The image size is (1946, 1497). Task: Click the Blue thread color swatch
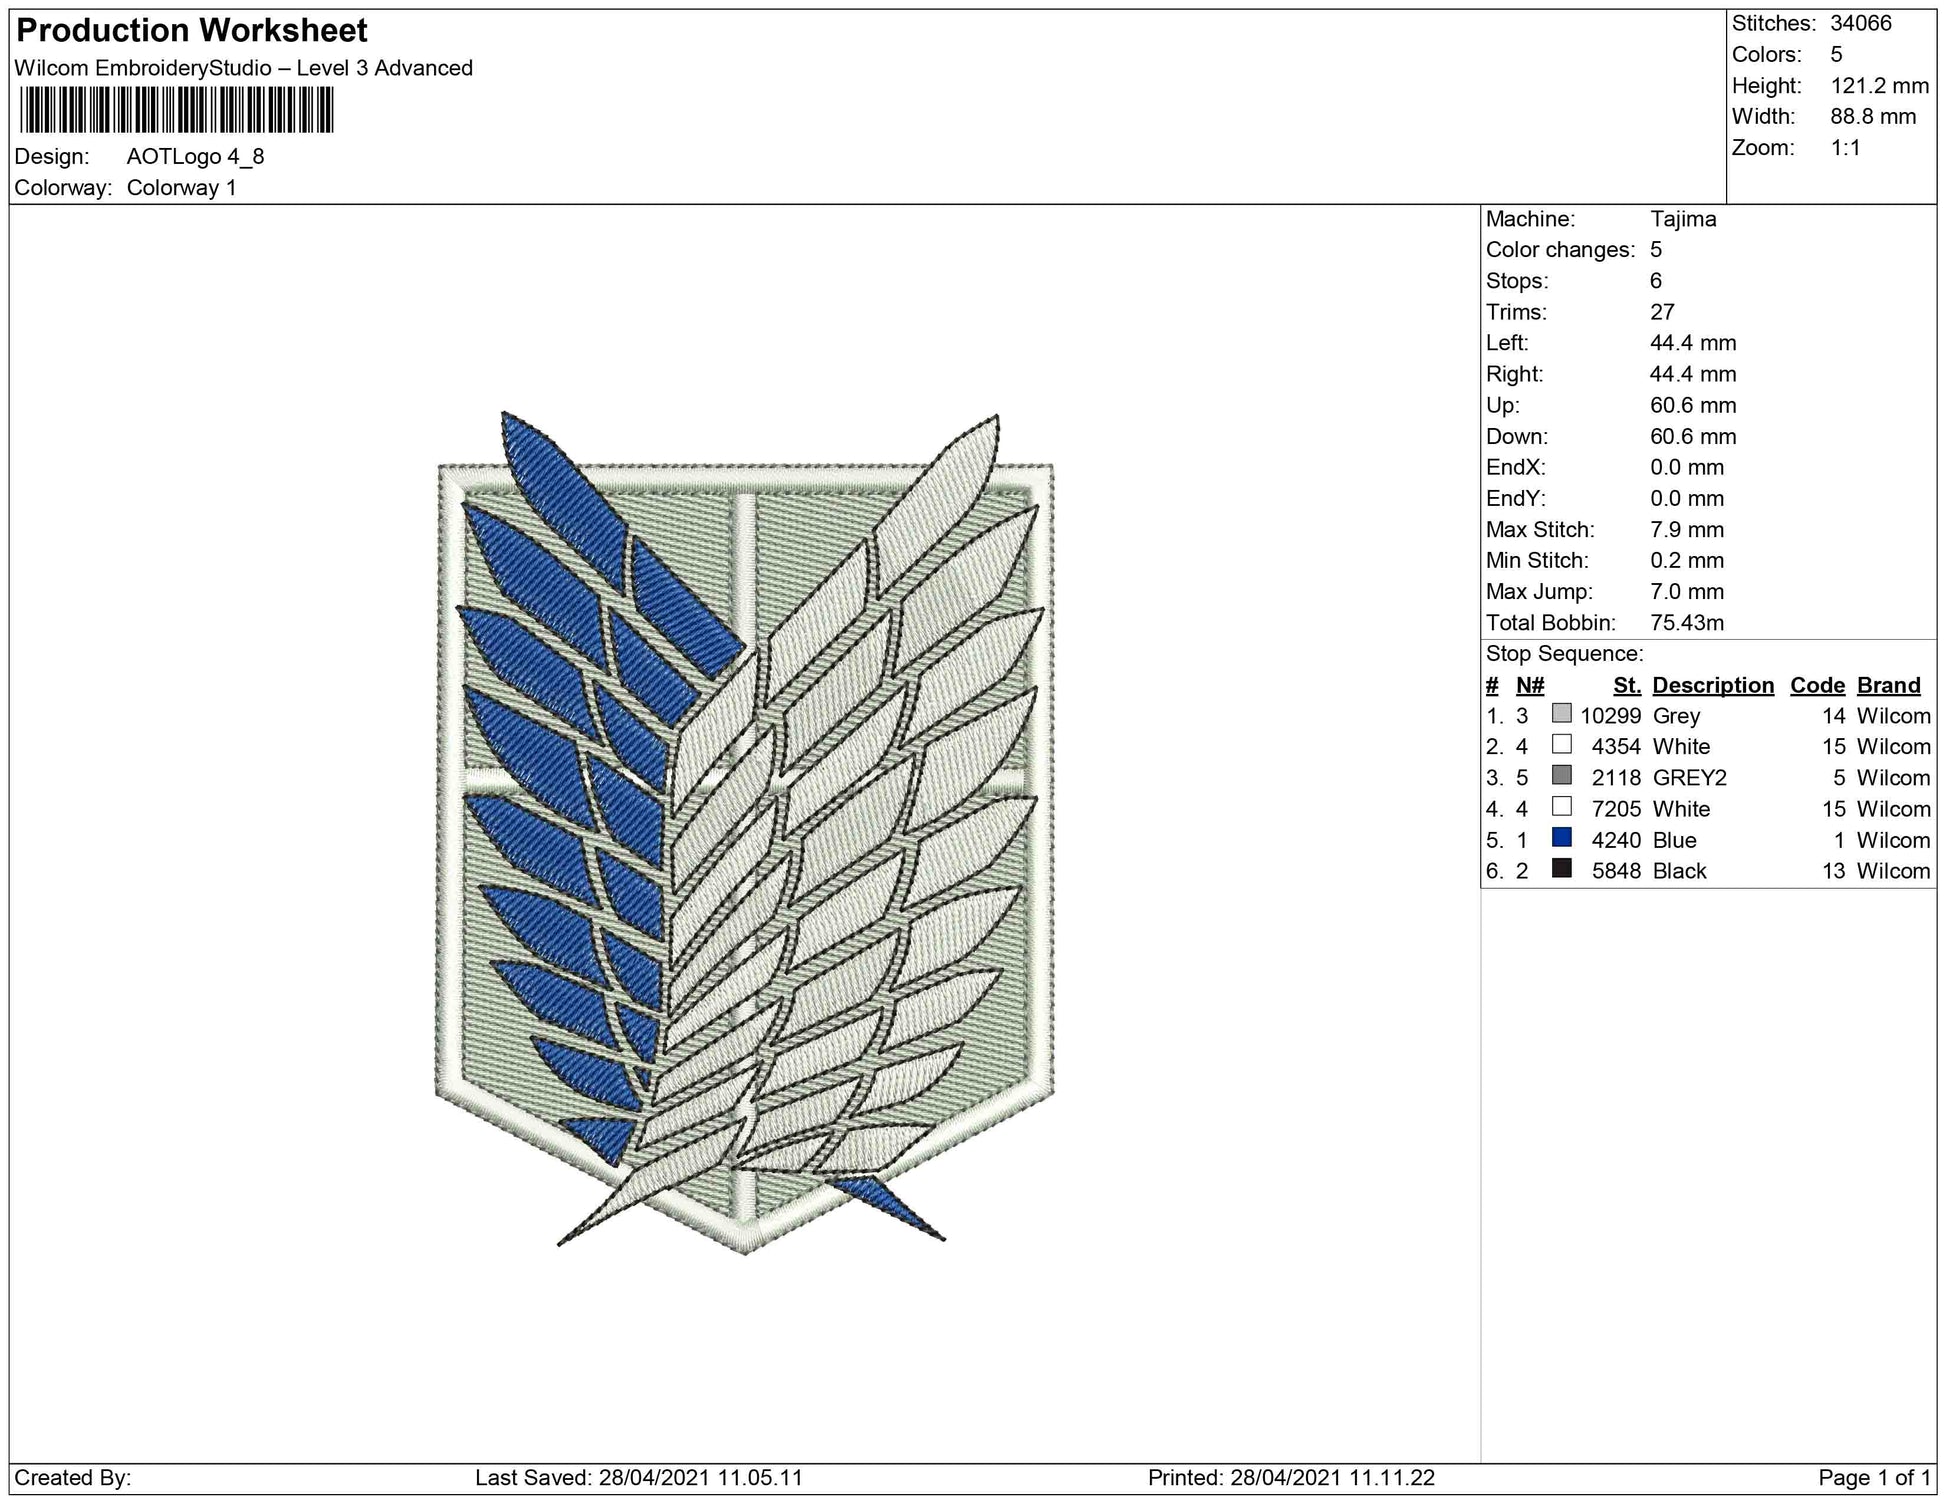pos(1561,838)
